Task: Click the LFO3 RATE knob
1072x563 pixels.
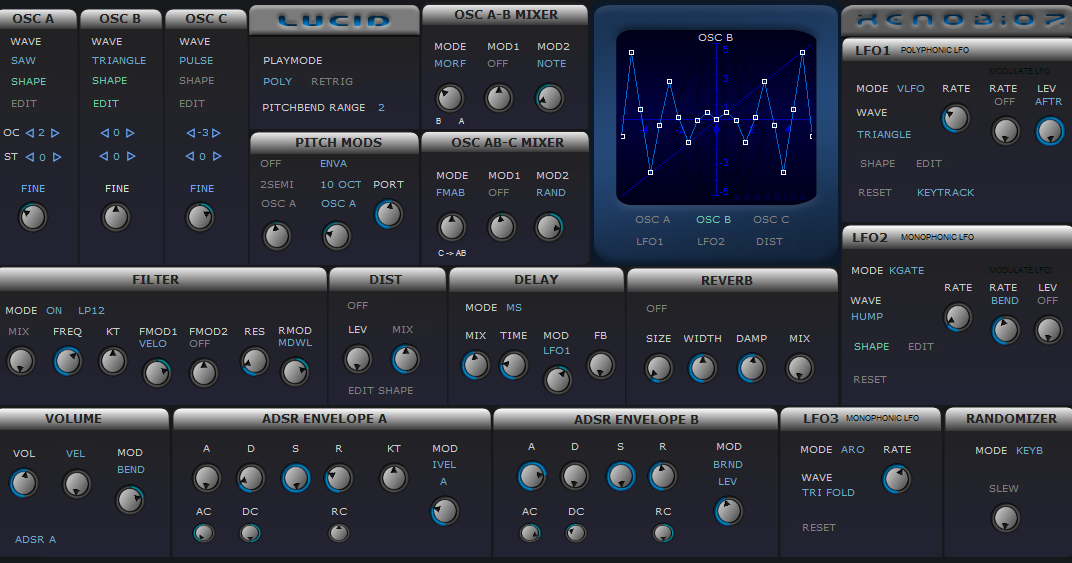Action: [x=896, y=479]
